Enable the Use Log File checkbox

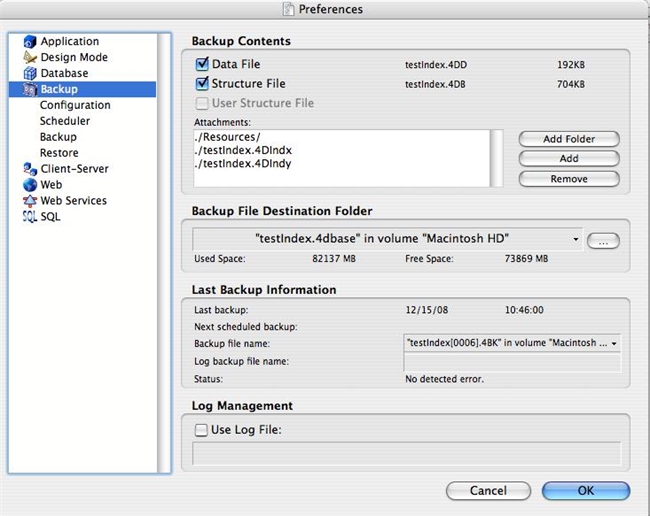click(202, 430)
